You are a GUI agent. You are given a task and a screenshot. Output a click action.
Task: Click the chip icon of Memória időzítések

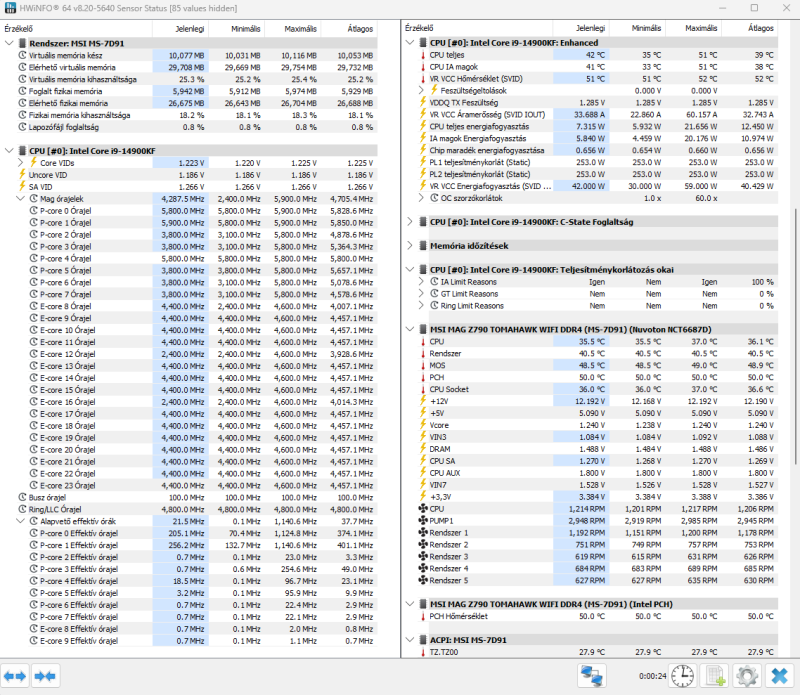point(423,246)
